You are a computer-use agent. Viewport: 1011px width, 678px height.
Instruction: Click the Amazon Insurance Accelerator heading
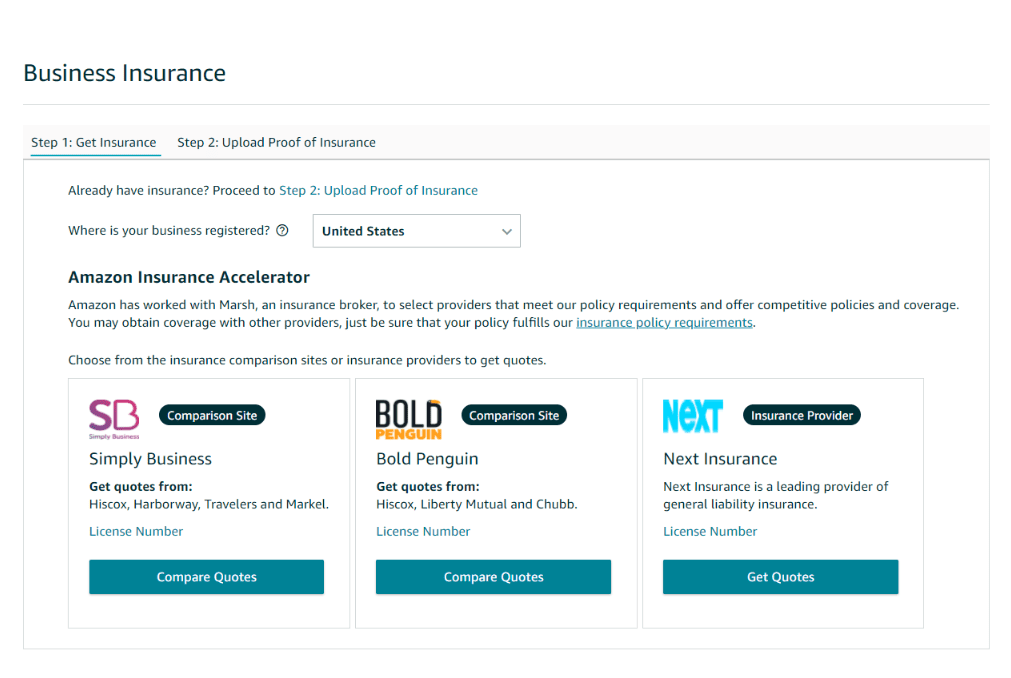pyautogui.click(x=189, y=277)
